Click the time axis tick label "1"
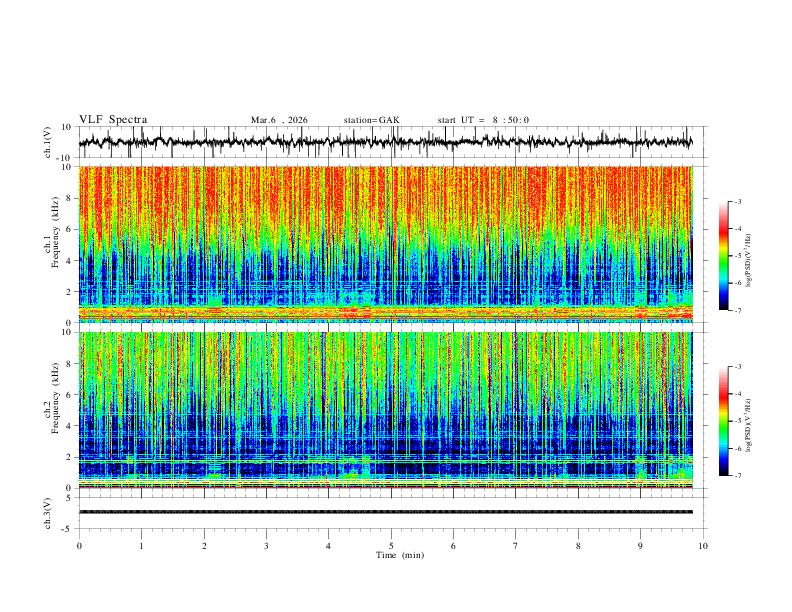 point(141,546)
